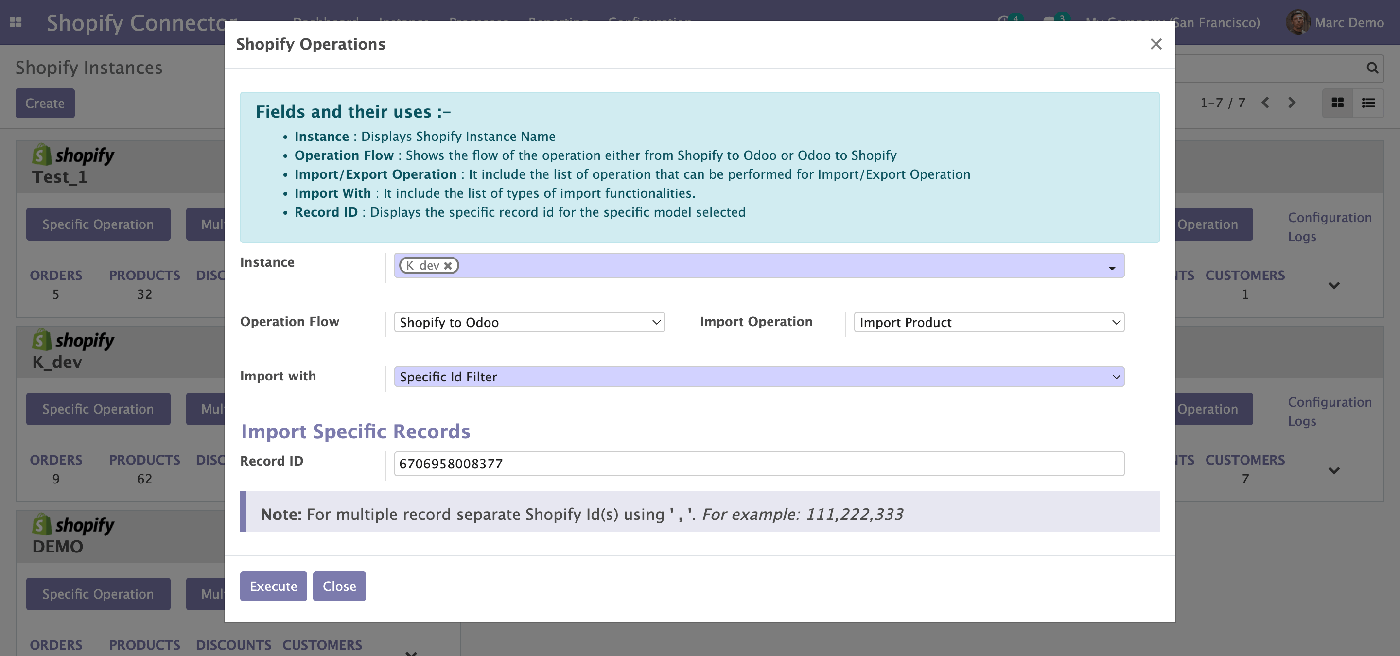The height and width of the screenshot is (656, 1400).
Task: Click the Test_1 card PRODUCTS count of 32
Action: click(144, 294)
